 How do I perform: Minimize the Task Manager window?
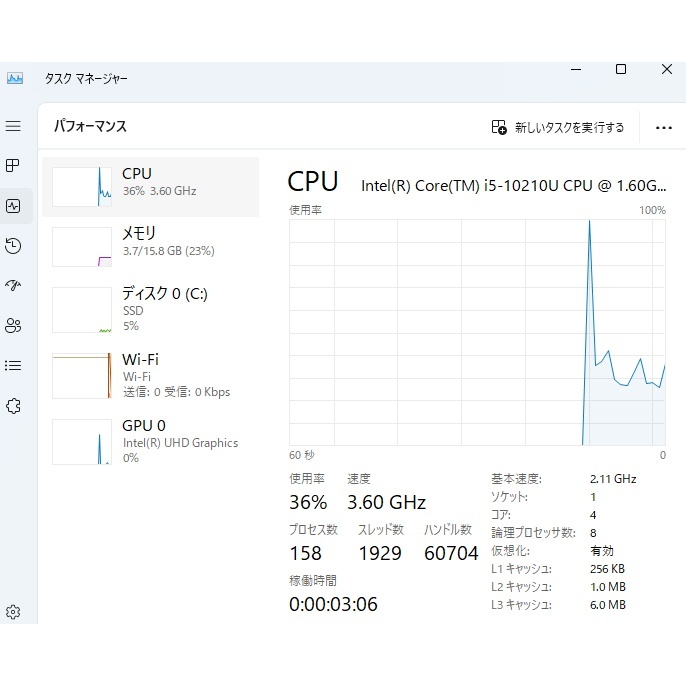576,70
